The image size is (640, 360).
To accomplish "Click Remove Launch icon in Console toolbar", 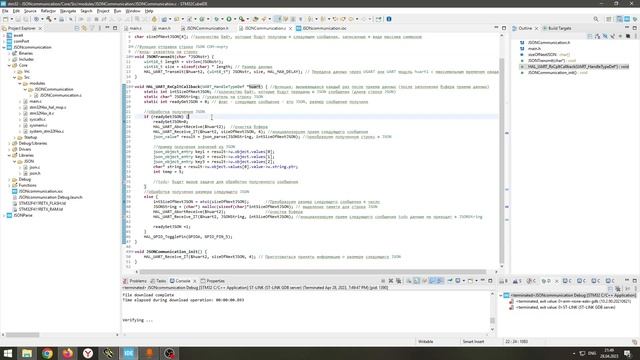I will point(391,281).
